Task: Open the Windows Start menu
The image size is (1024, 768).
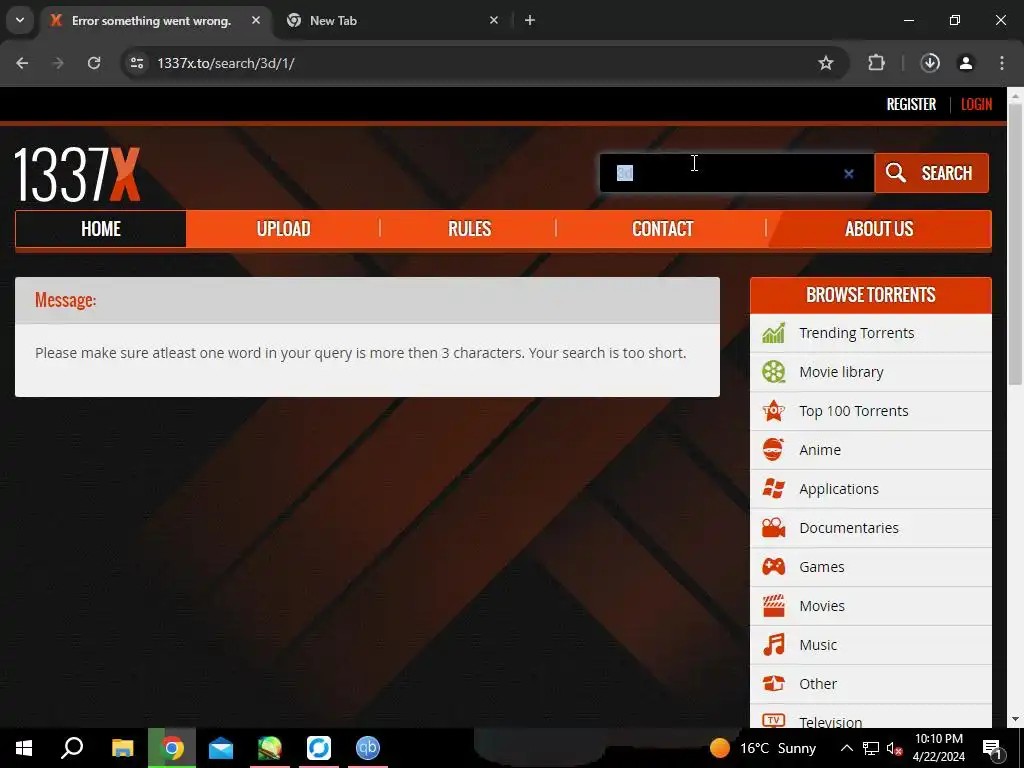Action: pyautogui.click(x=24, y=748)
